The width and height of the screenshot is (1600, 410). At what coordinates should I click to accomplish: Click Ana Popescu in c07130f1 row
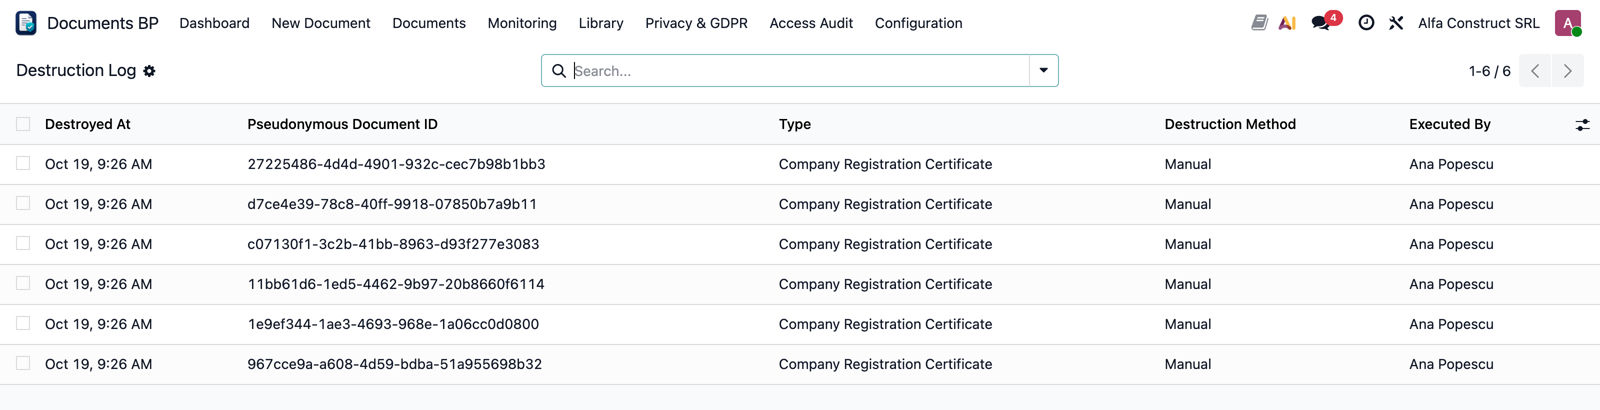1451,244
